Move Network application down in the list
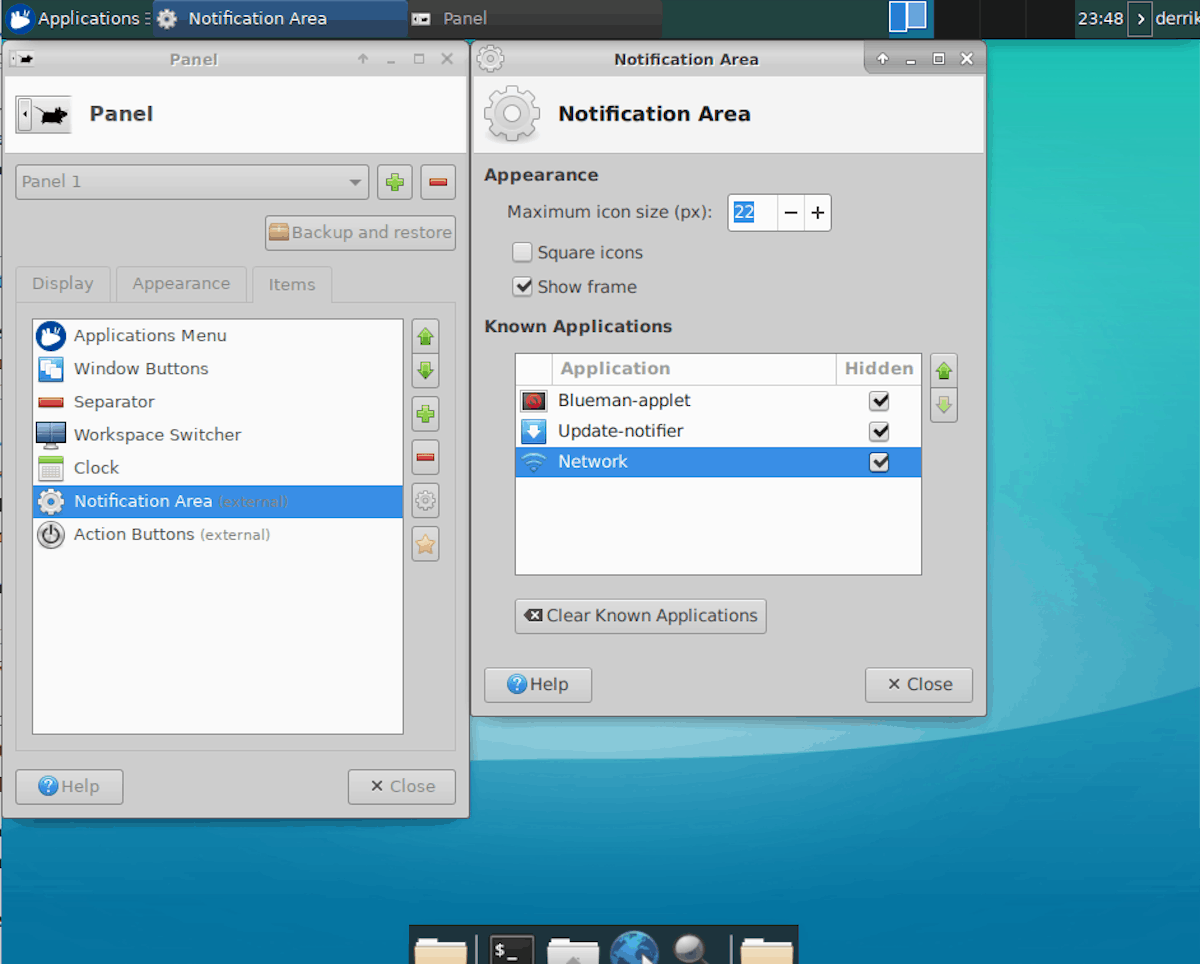Screen dimensions: 1200x964 click(x=943, y=405)
